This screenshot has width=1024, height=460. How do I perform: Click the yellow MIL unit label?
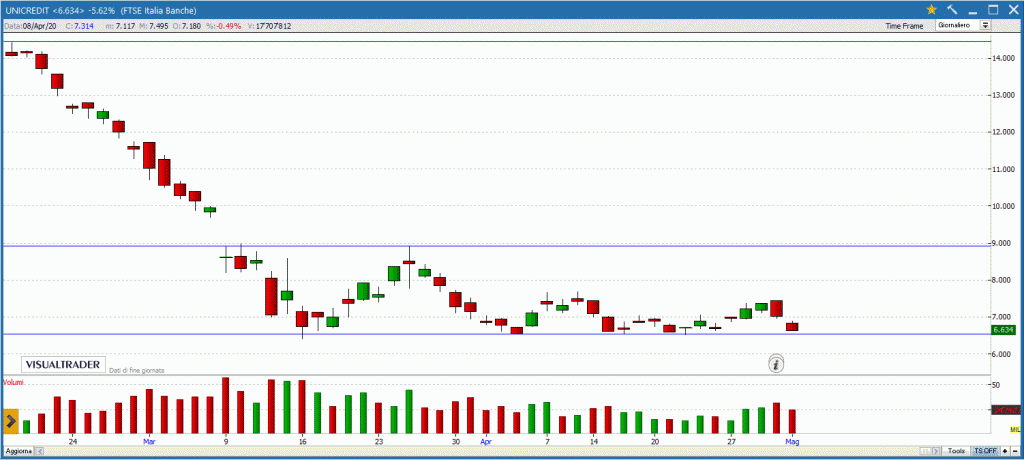pyautogui.click(x=1015, y=429)
